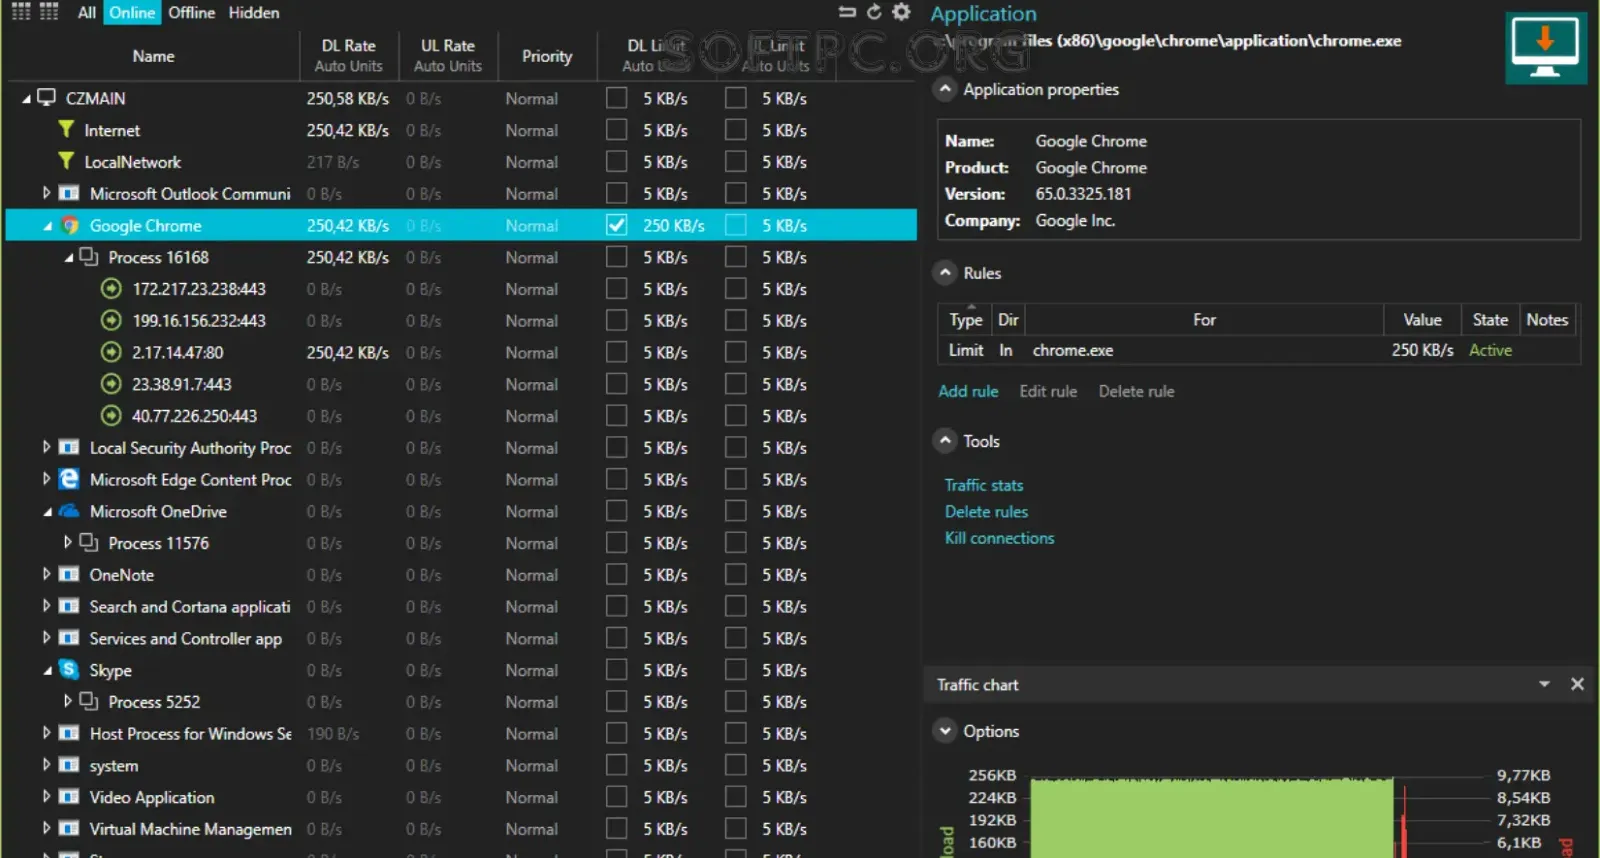
Task: Expand the Traffic chart Options section
Action: (945, 731)
